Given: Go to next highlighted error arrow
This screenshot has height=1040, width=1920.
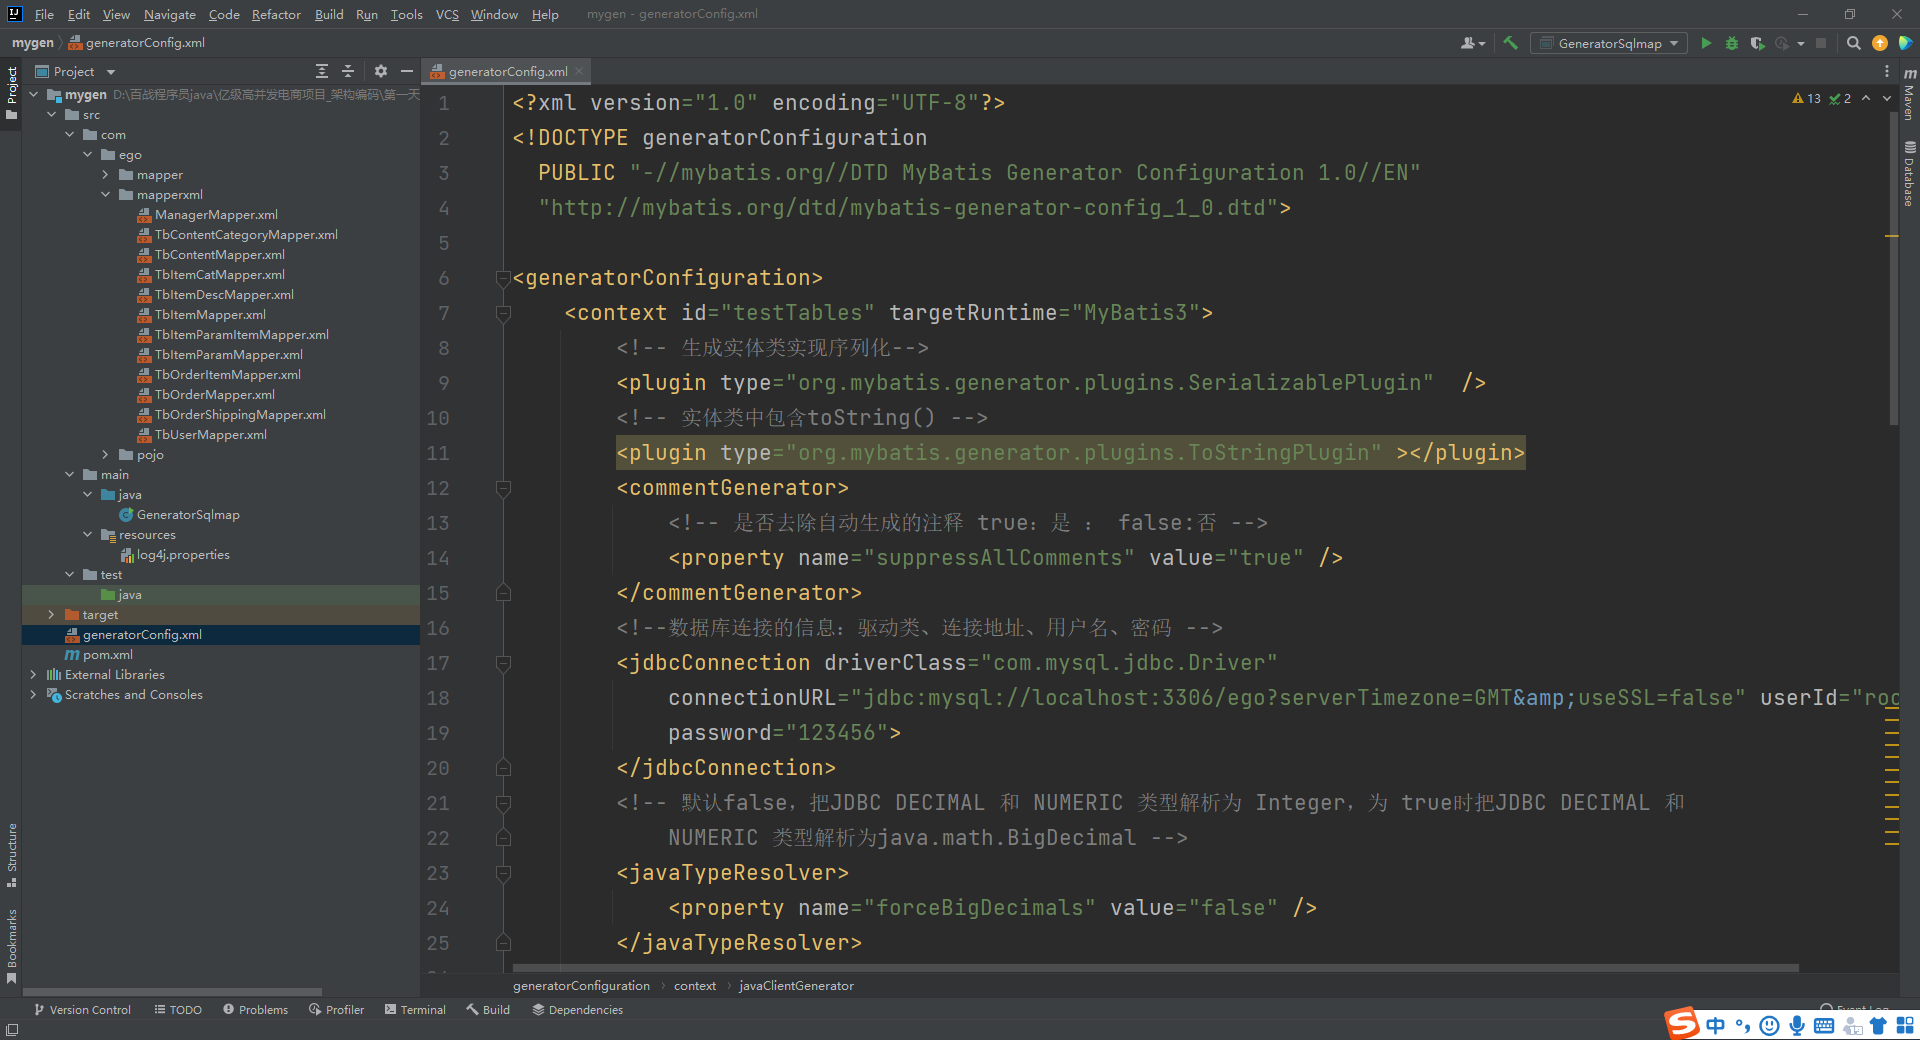Looking at the screenshot, I should point(1887,98).
